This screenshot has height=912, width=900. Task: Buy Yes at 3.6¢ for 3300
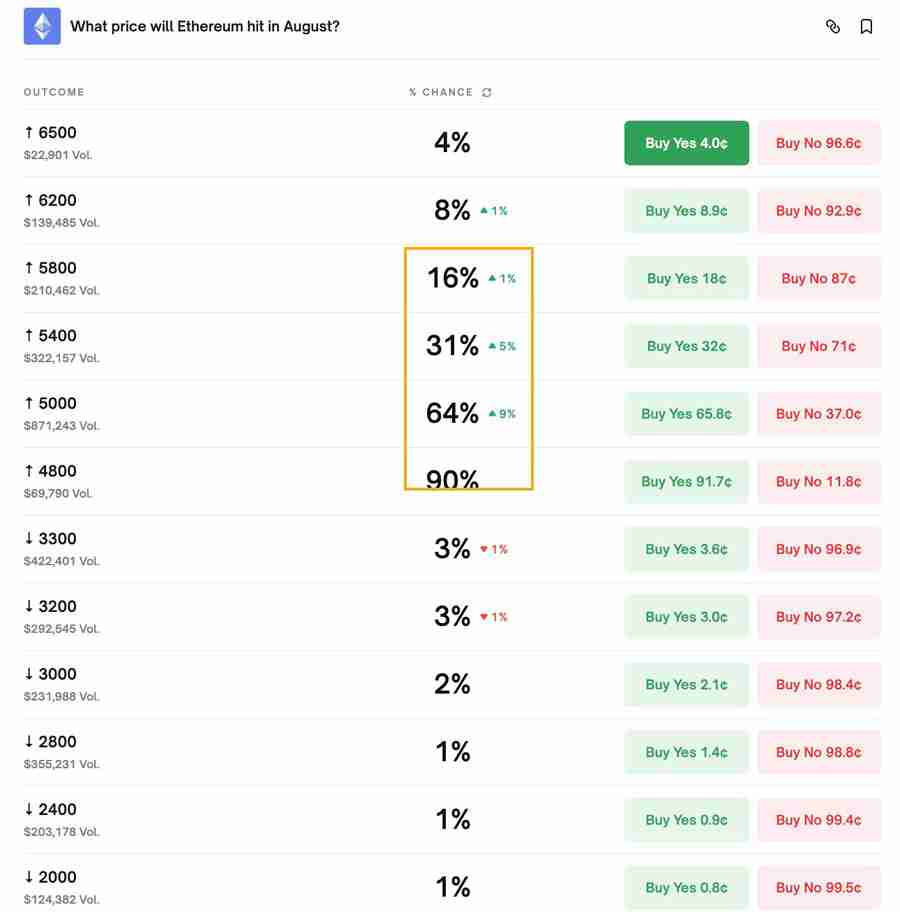[686, 549]
